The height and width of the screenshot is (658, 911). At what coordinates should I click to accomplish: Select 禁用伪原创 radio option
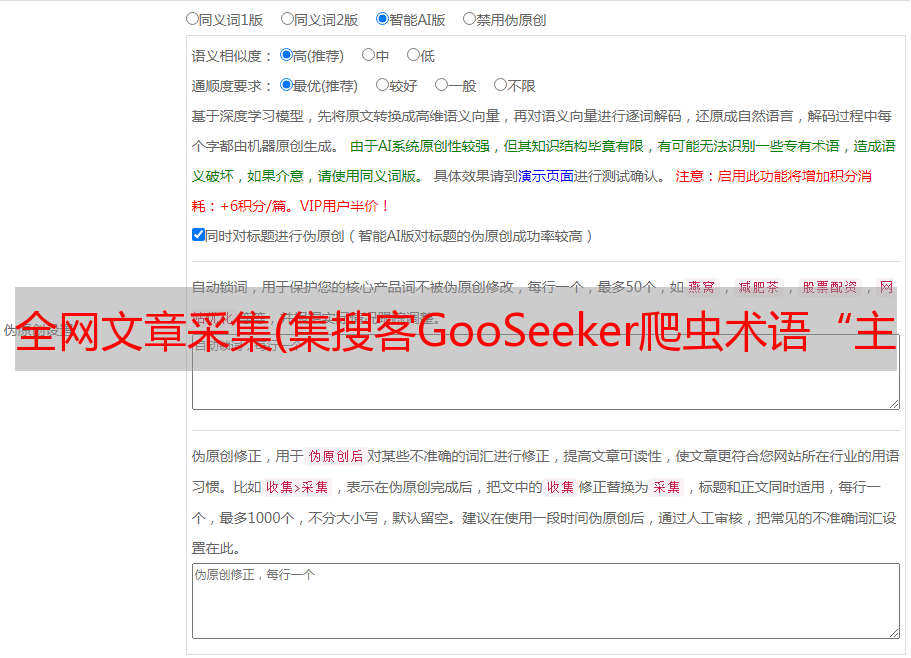[469, 19]
